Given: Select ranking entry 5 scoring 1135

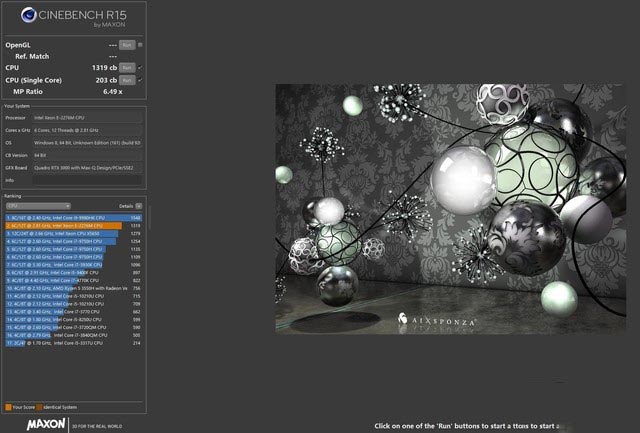Looking at the screenshot, I should click(x=73, y=249).
